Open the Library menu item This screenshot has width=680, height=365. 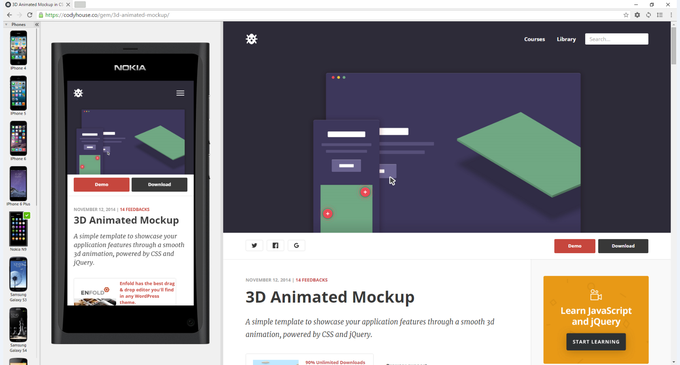coord(566,39)
